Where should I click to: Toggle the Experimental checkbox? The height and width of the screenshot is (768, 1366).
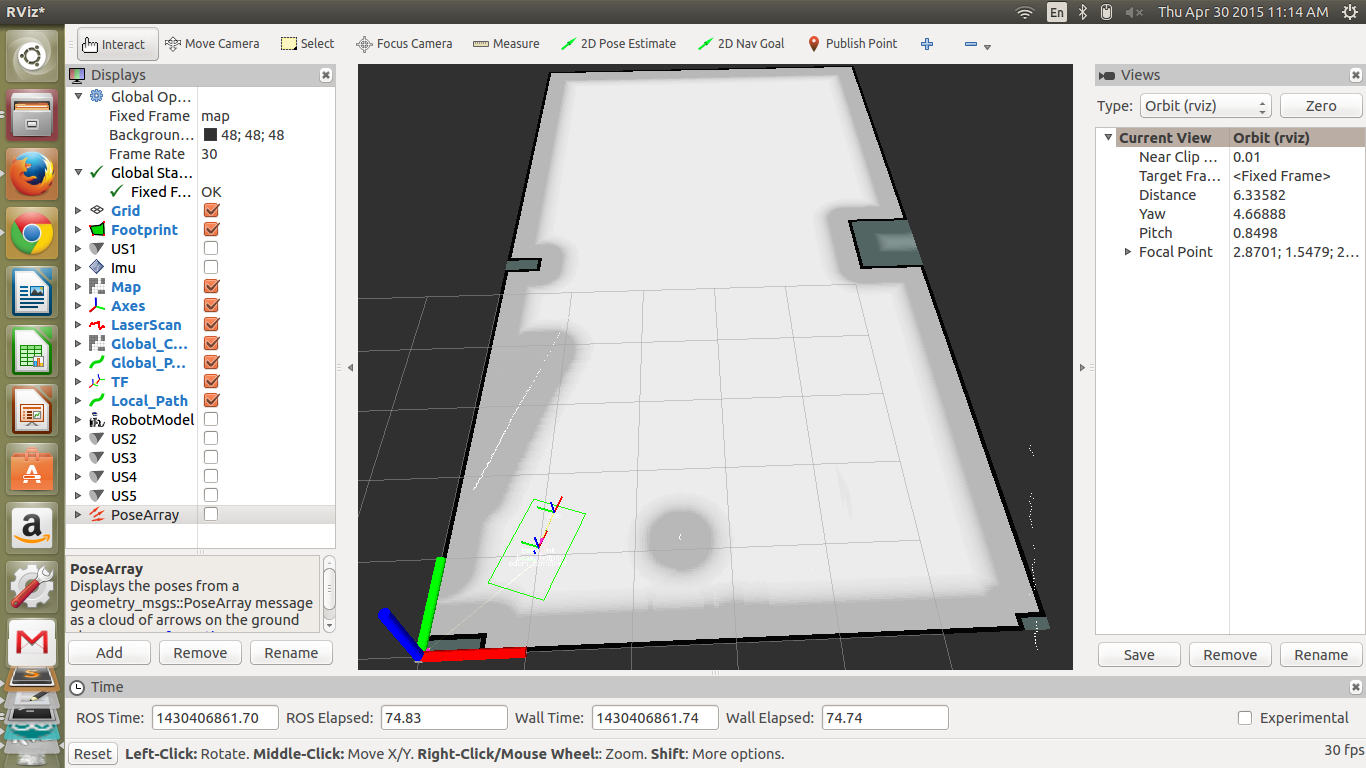pos(1245,718)
